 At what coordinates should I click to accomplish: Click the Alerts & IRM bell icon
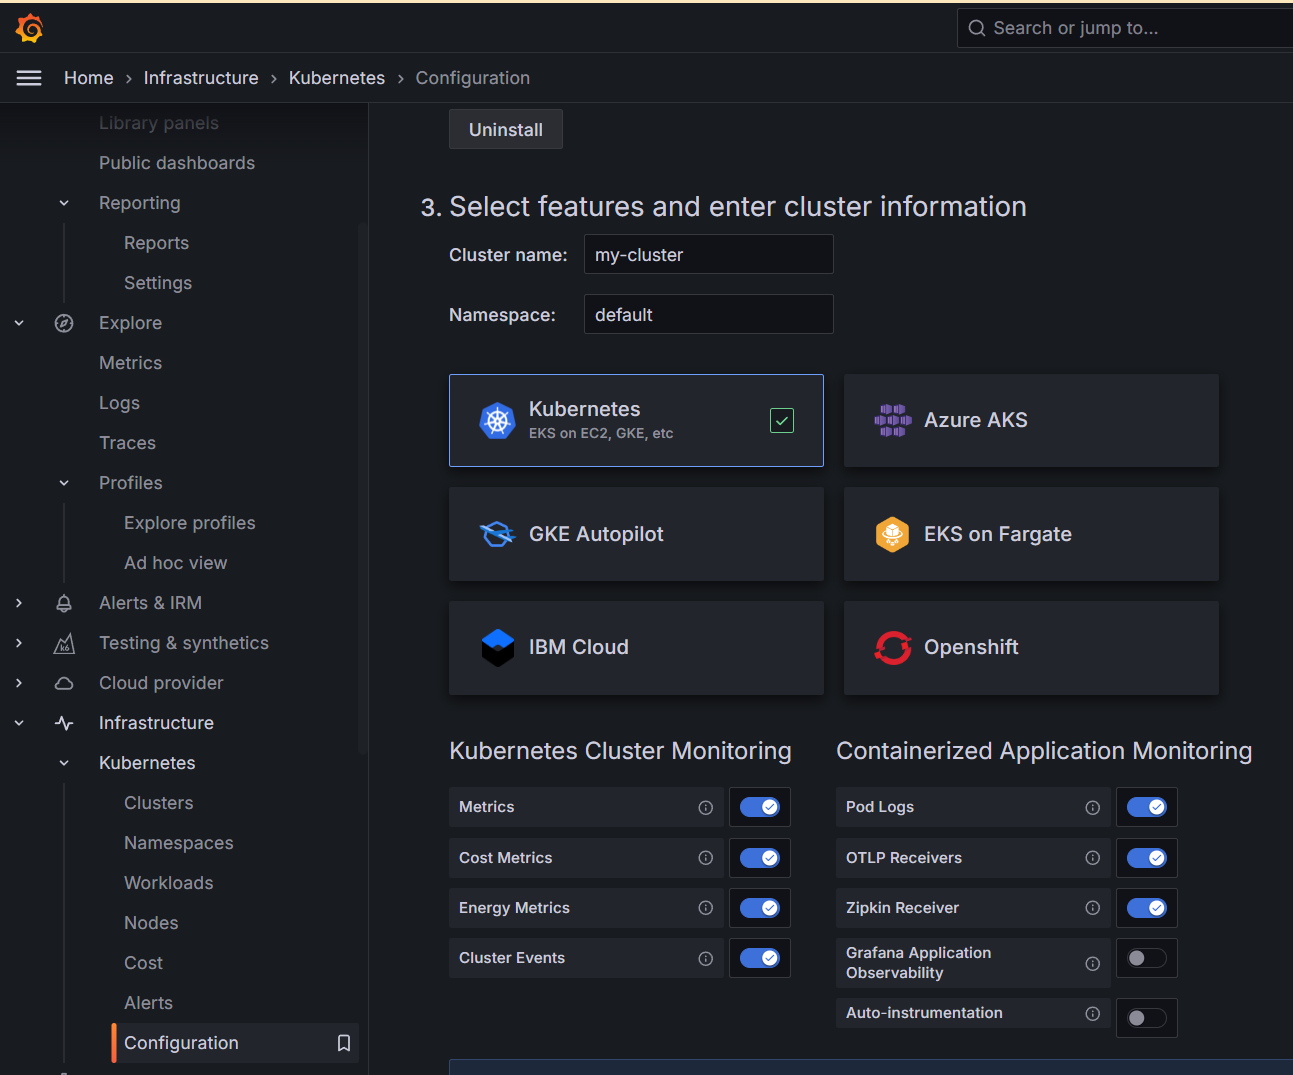point(64,603)
